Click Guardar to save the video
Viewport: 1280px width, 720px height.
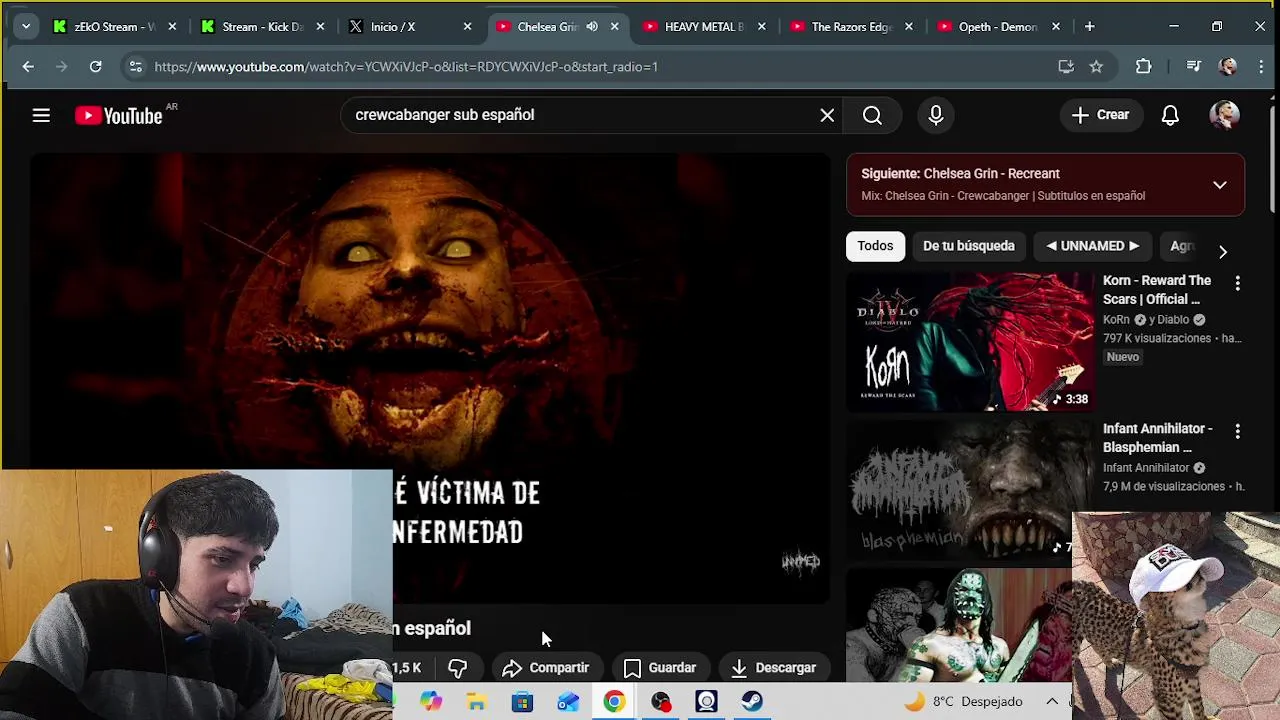pos(660,667)
